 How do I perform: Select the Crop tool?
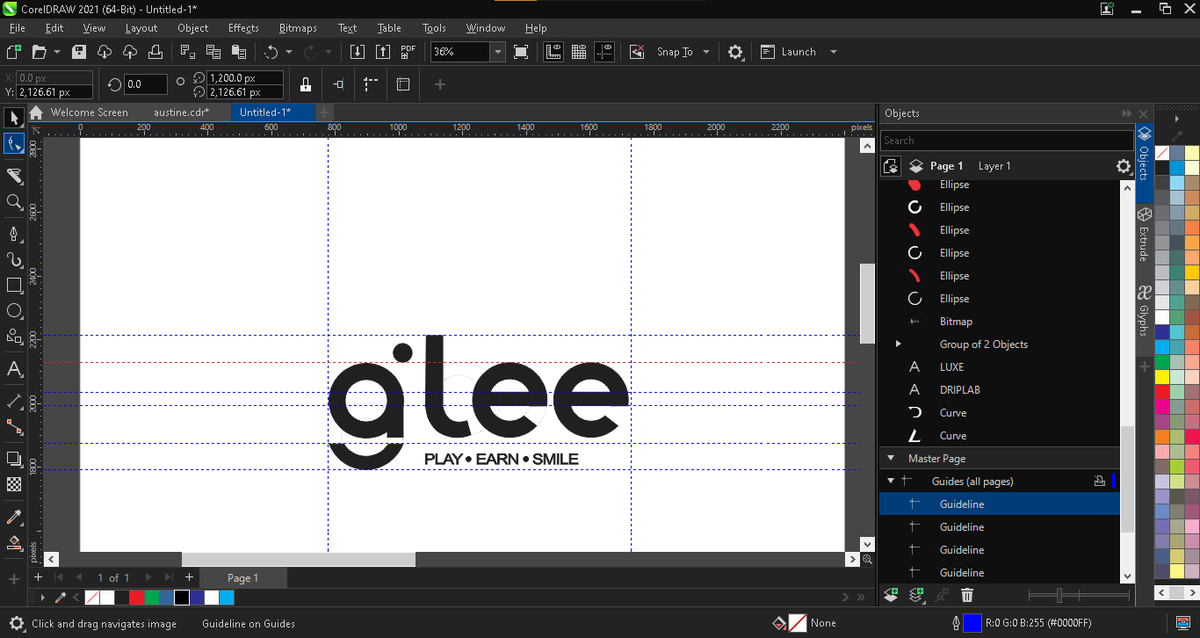pyautogui.click(x=14, y=176)
